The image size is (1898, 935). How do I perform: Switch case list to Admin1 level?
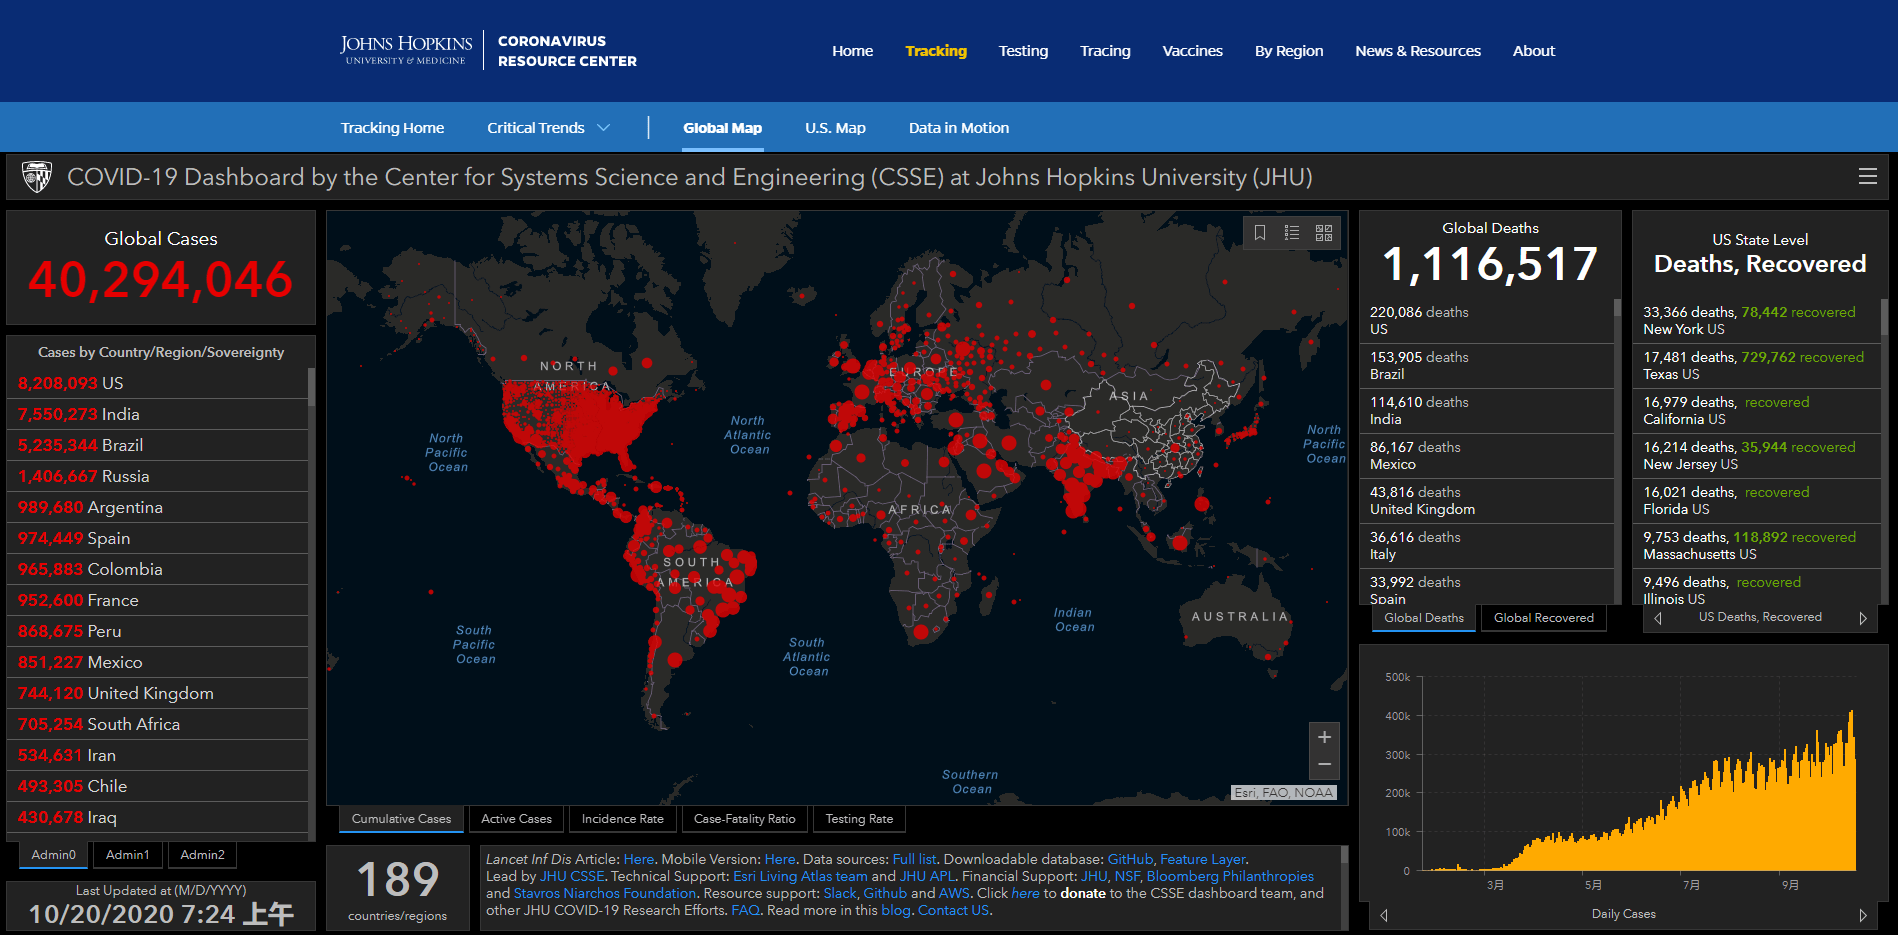pyautogui.click(x=127, y=855)
